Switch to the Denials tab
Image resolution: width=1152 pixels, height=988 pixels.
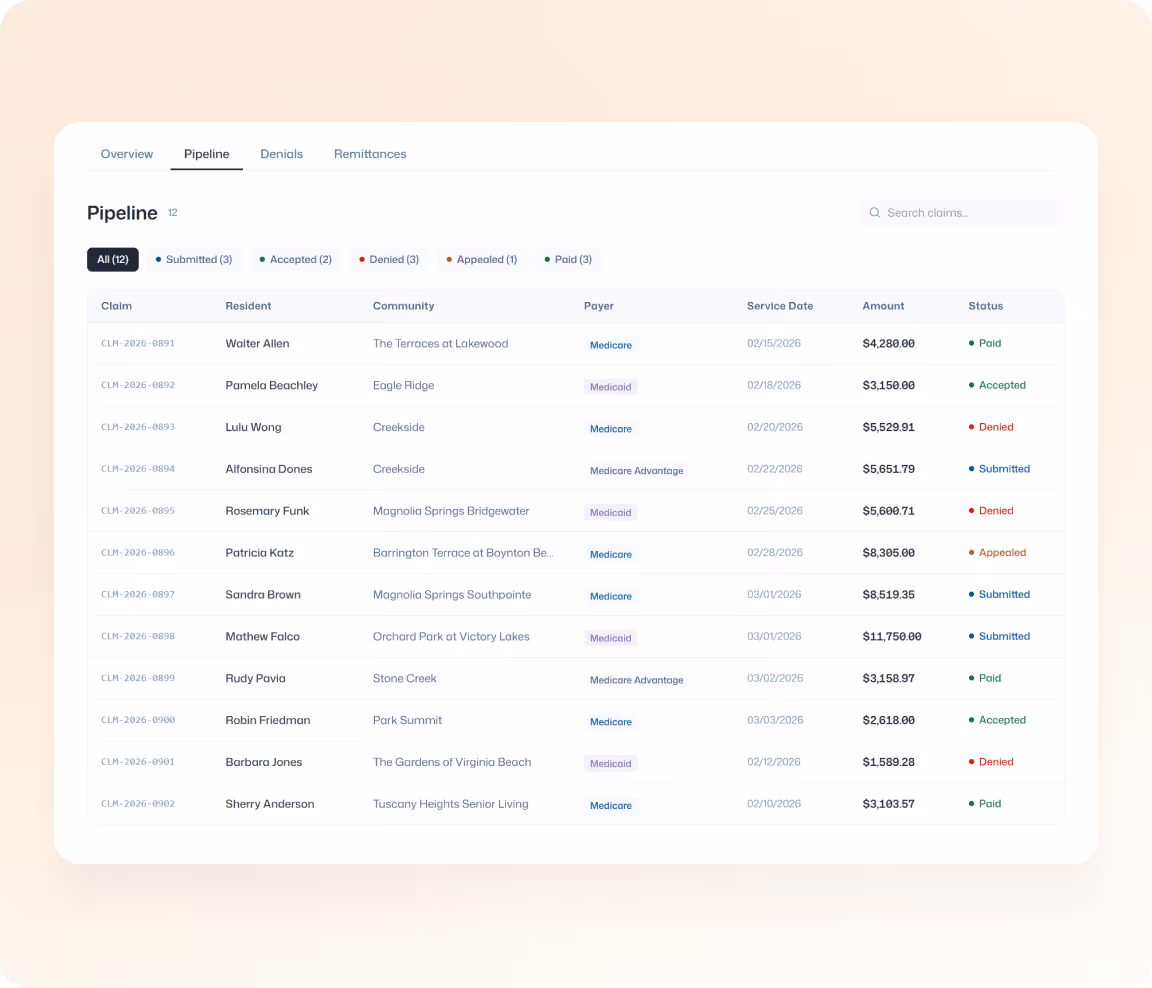281,153
